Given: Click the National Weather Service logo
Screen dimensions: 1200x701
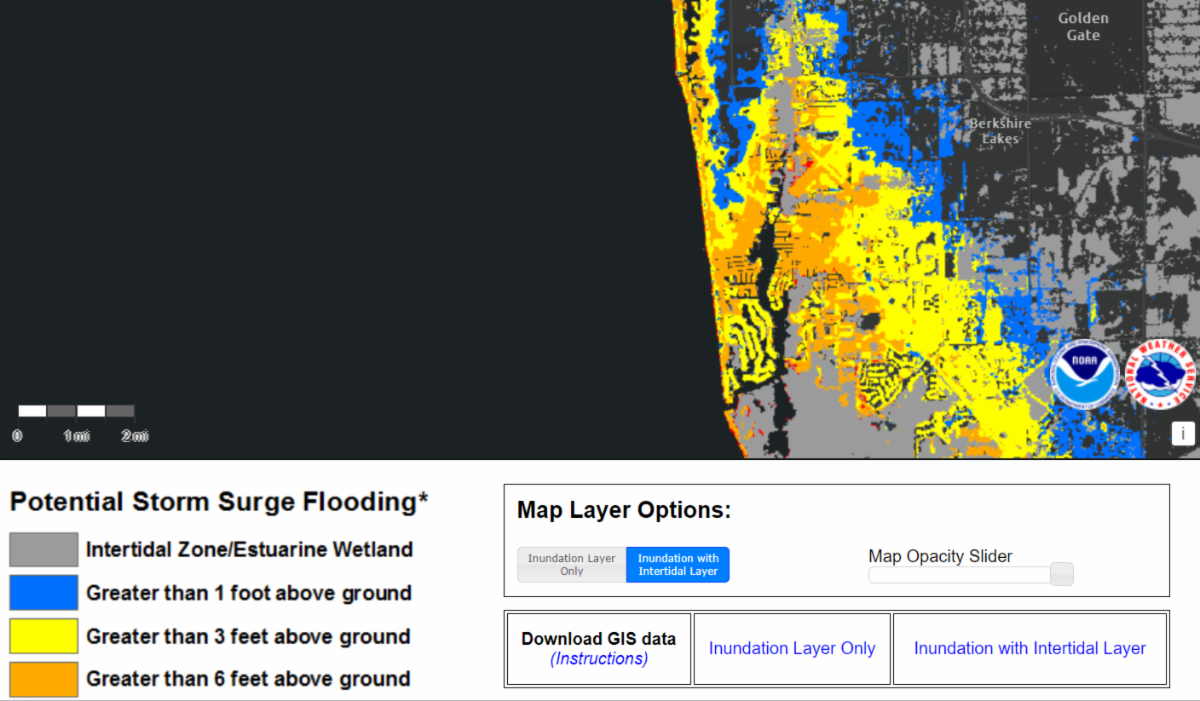Looking at the screenshot, I should tap(1160, 376).
